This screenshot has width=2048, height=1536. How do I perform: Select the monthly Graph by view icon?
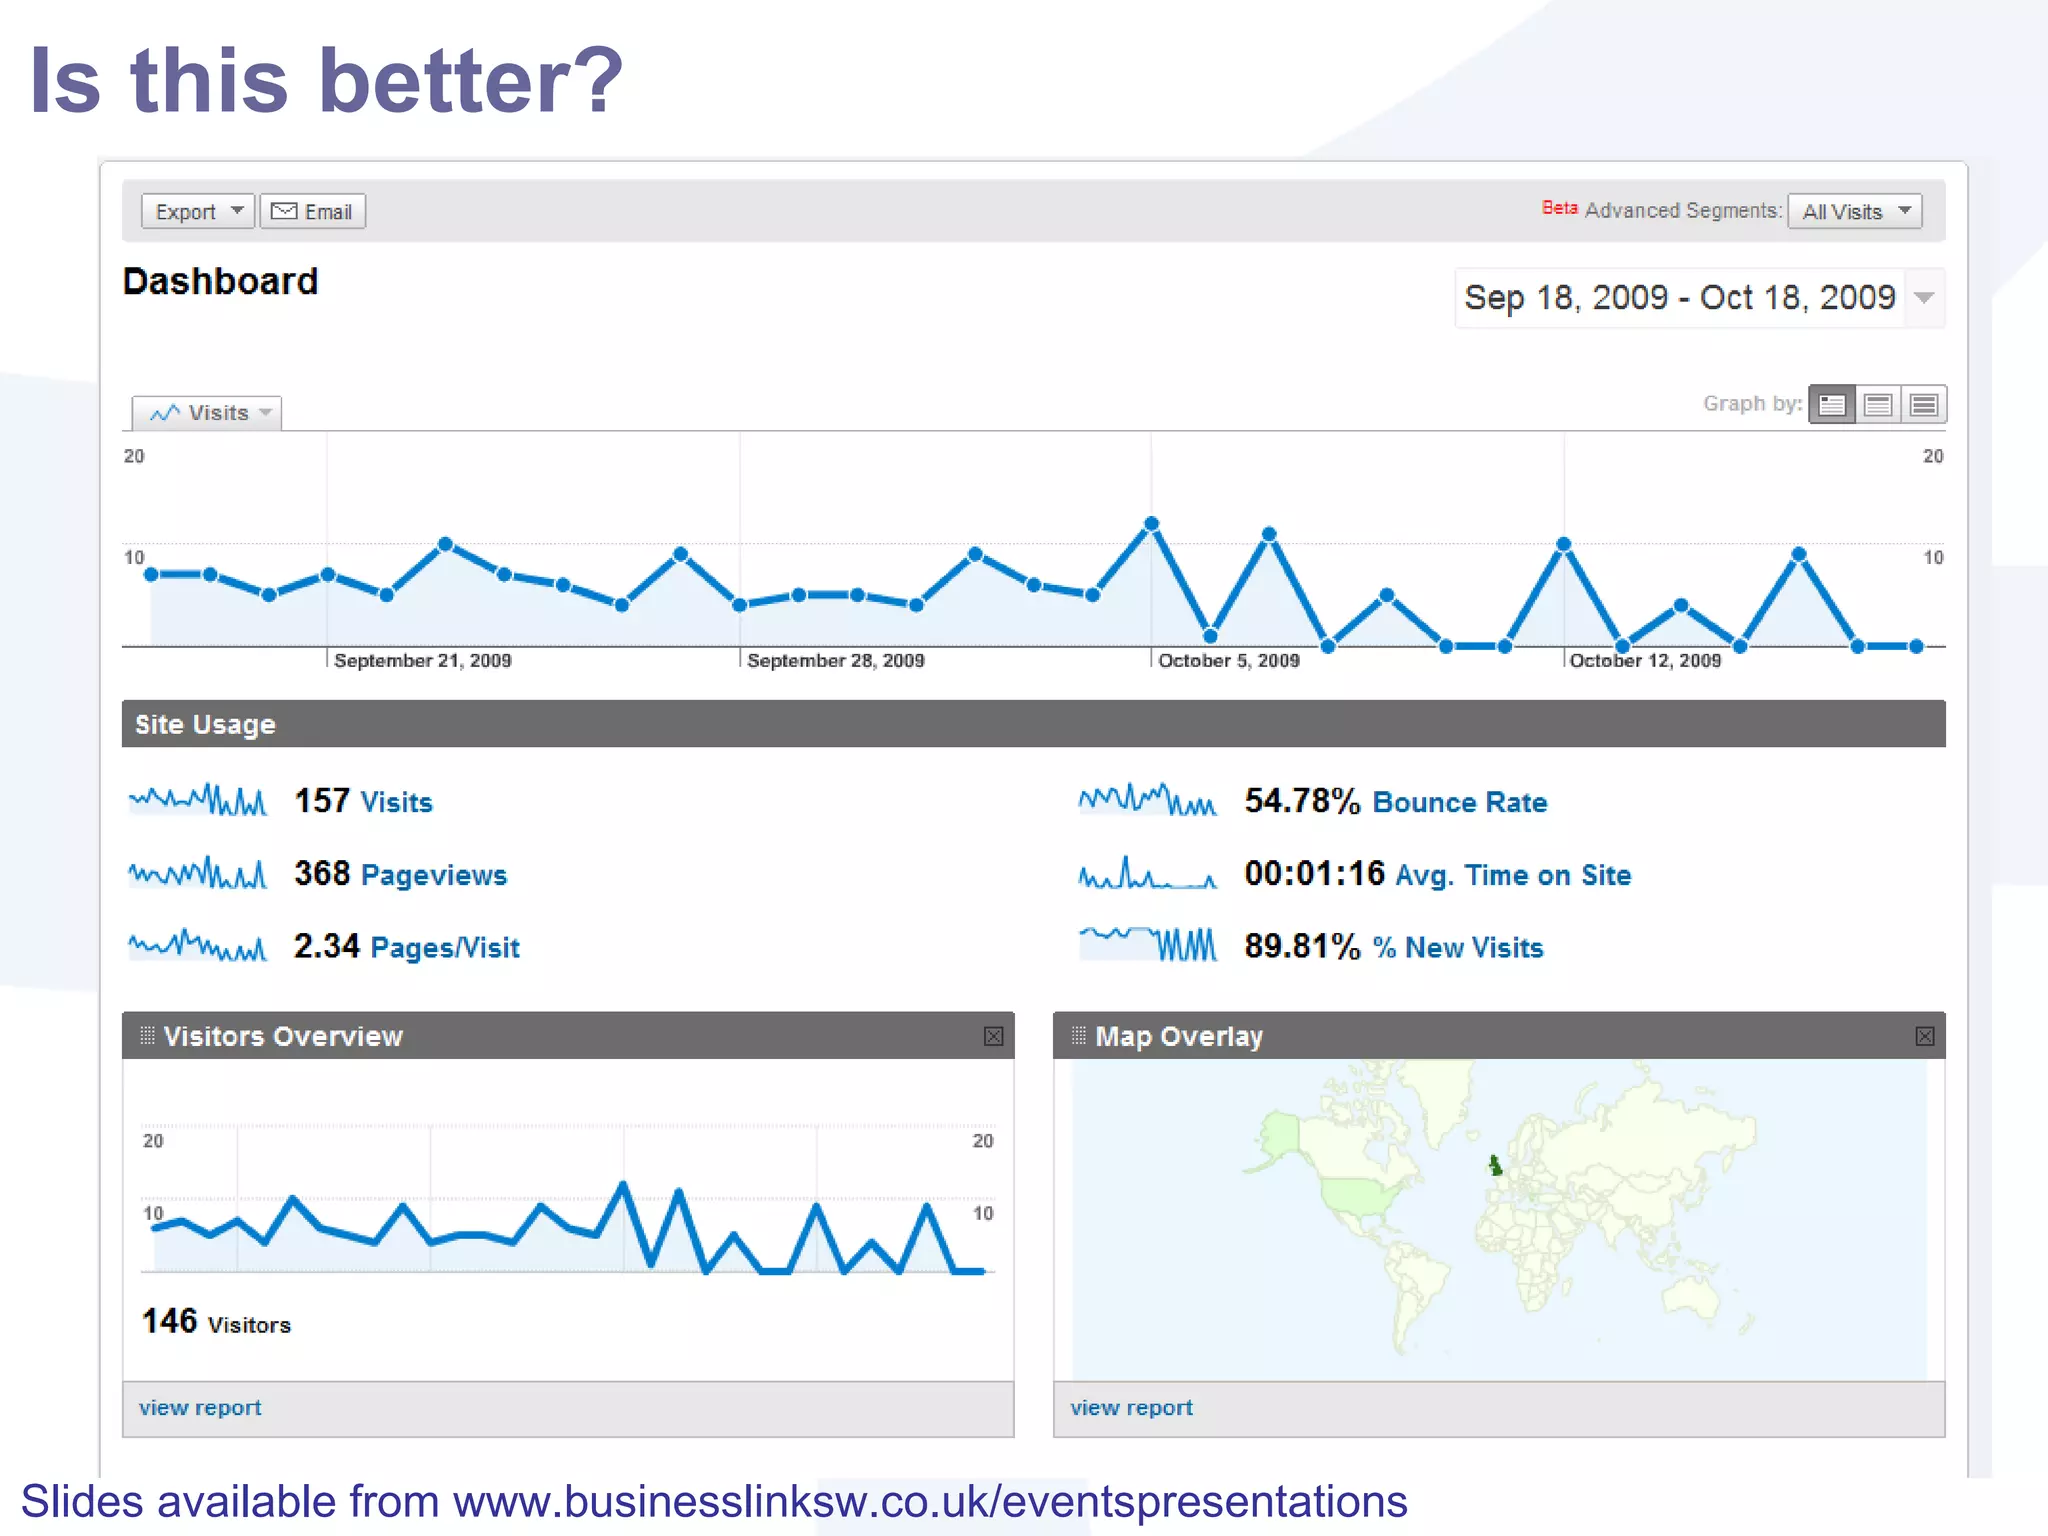1924,404
